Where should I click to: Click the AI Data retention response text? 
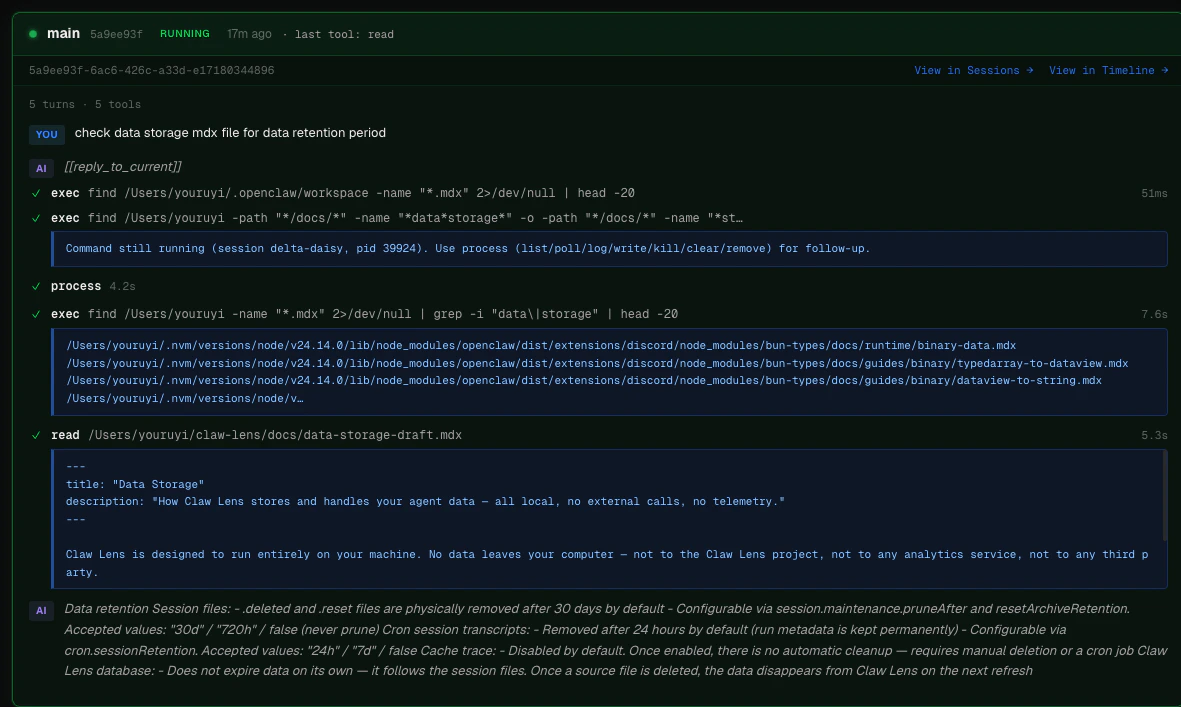click(x=615, y=639)
